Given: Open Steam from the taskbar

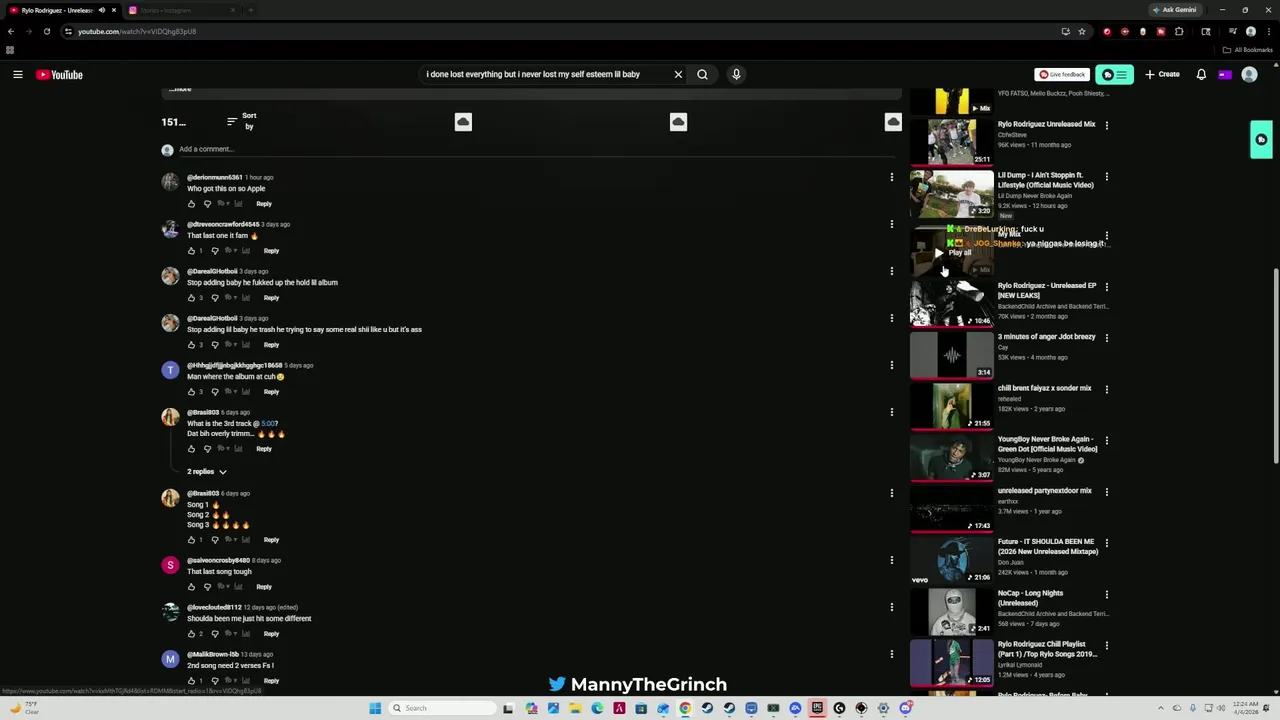Looking at the screenshot, I should point(707,708).
